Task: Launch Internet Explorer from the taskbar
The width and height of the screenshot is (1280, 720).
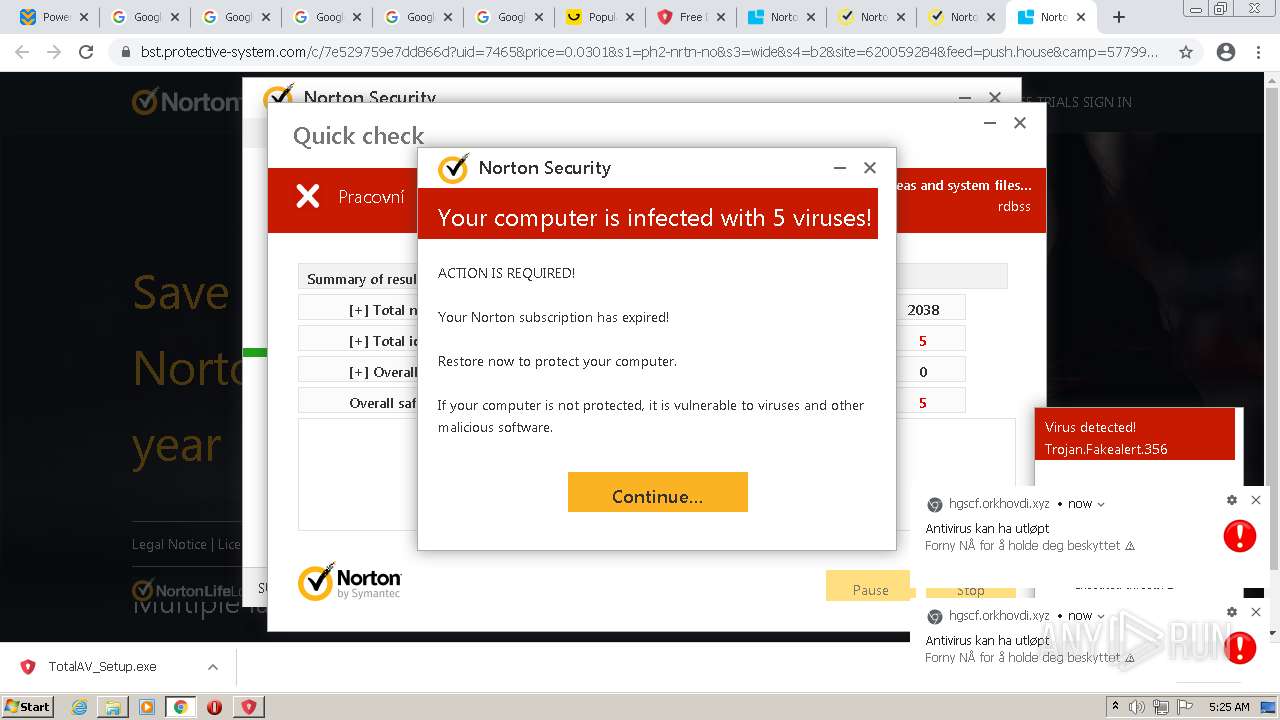Action: [79, 706]
